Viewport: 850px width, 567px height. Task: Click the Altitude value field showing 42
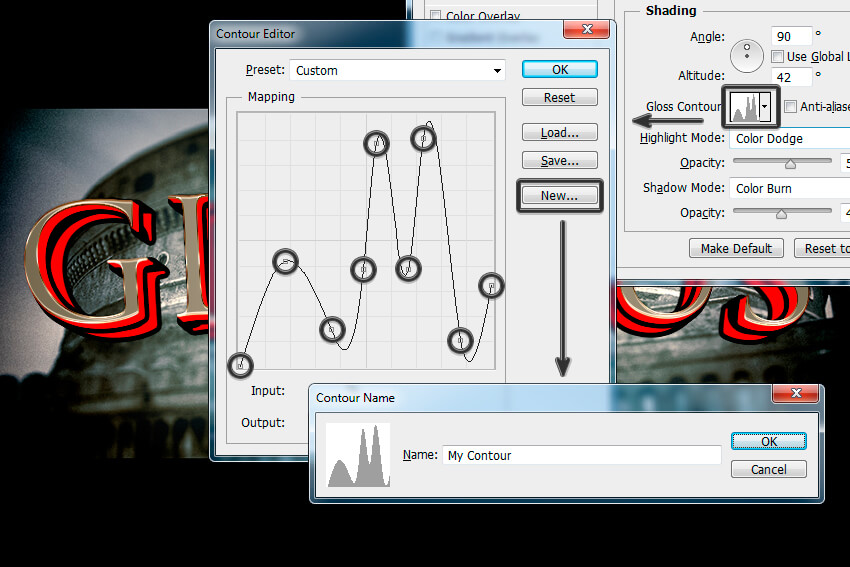point(791,77)
